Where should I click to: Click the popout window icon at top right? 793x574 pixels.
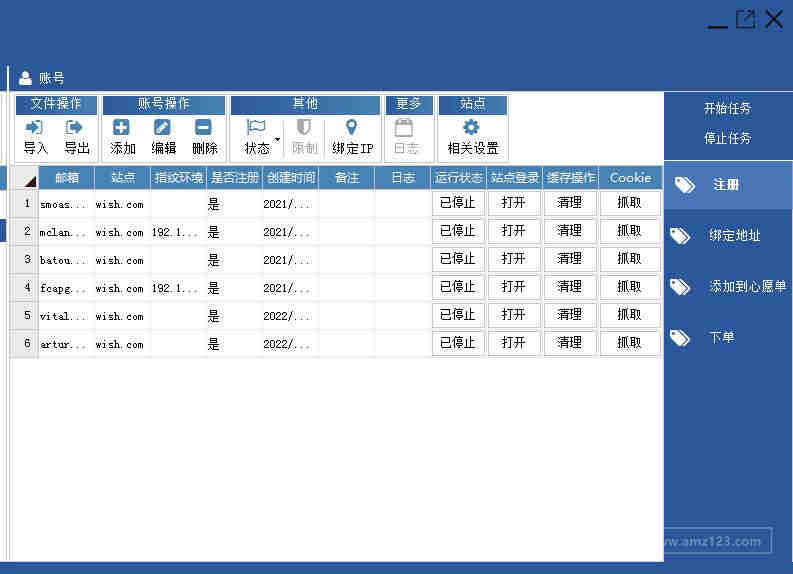[745, 19]
